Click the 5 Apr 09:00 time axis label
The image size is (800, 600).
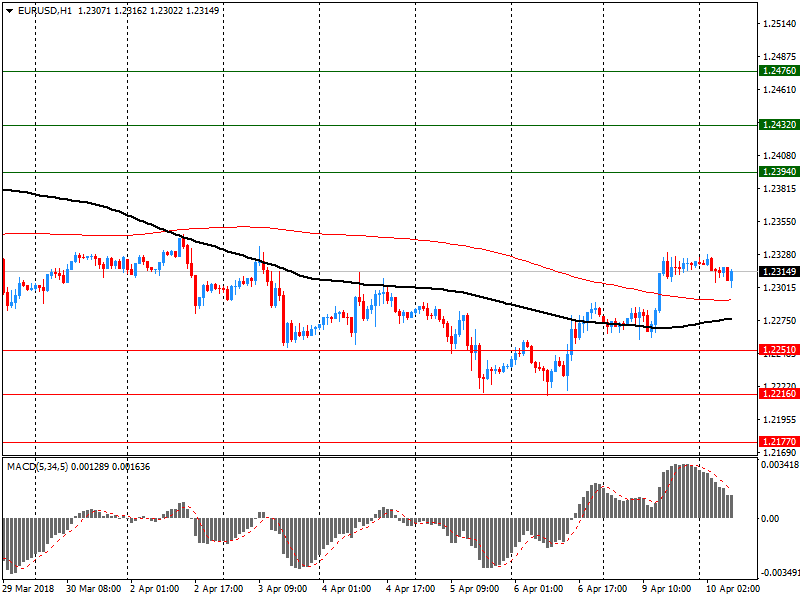[x=474, y=588]
